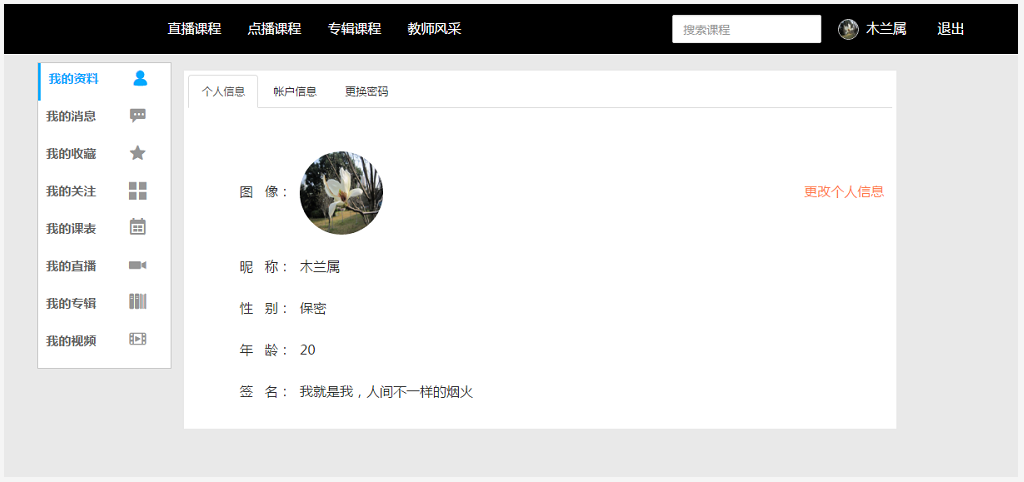Screen dimensions: 1024x482
Task: Click the star icon beside 我的收藏
Action: [x=138, y=153]
